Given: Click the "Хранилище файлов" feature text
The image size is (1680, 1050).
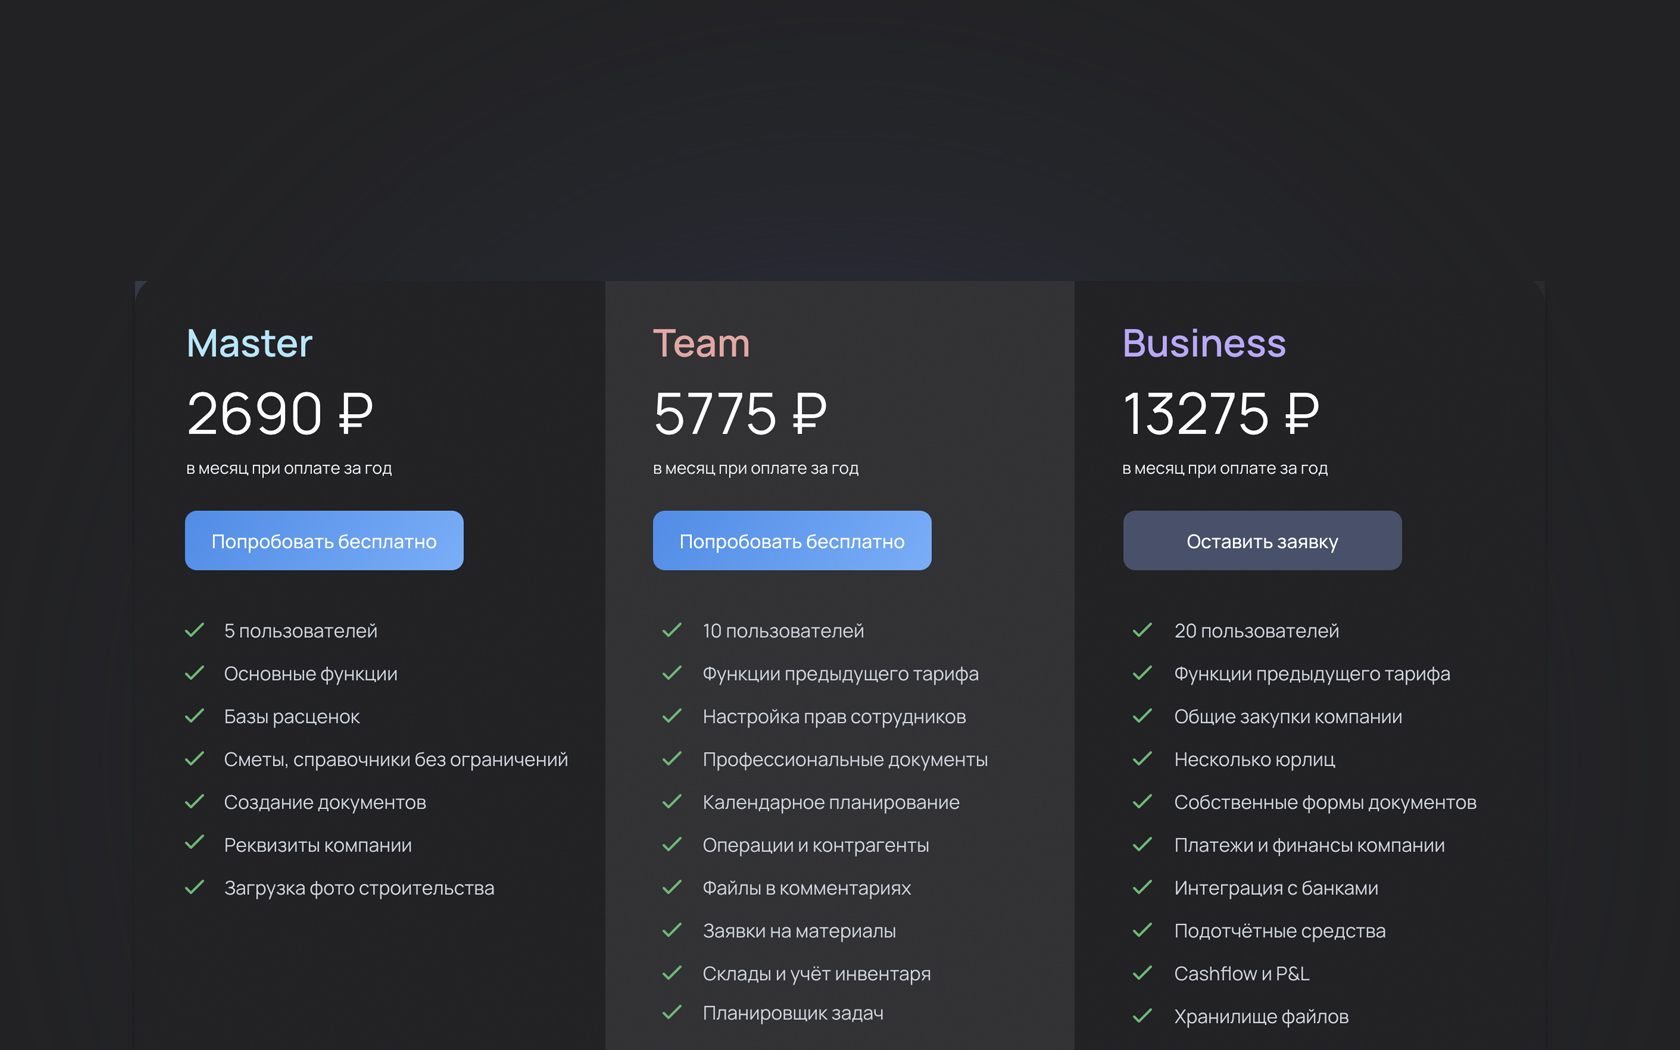Looking at the screenshot, I should point(1261,1016).
